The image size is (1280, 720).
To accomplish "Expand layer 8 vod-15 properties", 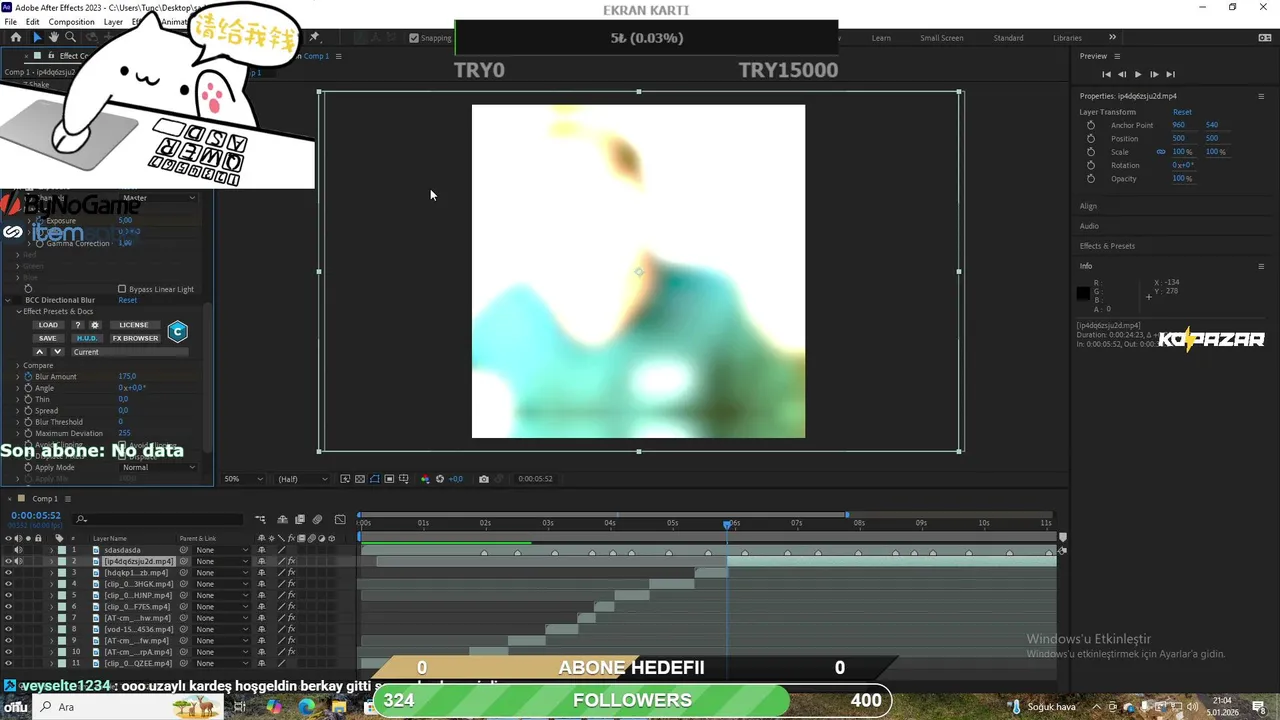I will 52,629.
